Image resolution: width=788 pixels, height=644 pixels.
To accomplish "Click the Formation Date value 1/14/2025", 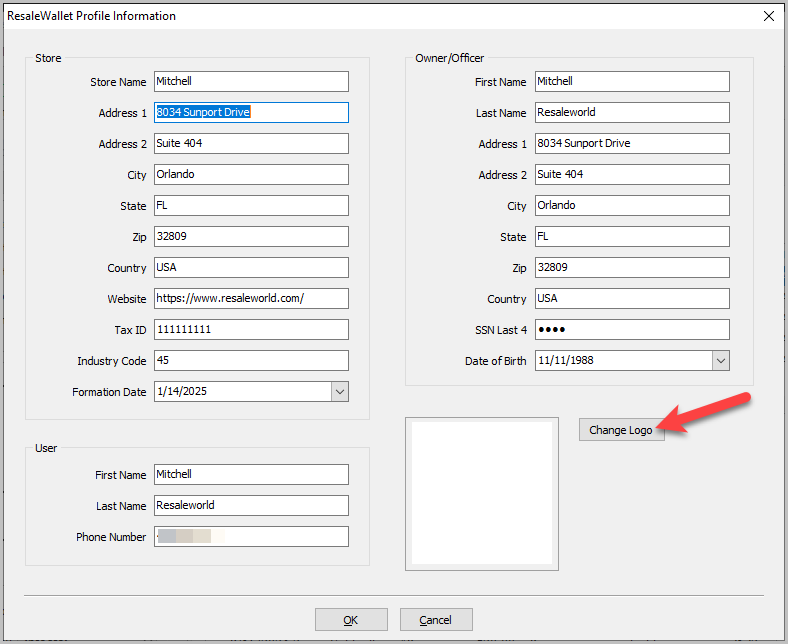I will (x=181, y=392).
